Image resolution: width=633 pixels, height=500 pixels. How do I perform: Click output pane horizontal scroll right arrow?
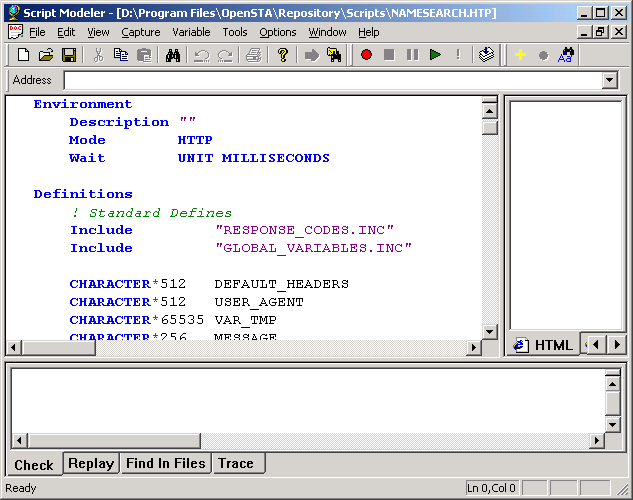pyautogui.click(x=597, y=440)
